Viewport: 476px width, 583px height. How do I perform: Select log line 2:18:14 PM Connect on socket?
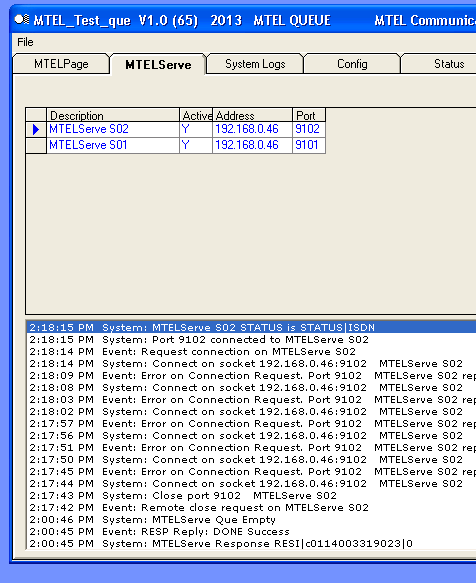click(x=252, y=364)
